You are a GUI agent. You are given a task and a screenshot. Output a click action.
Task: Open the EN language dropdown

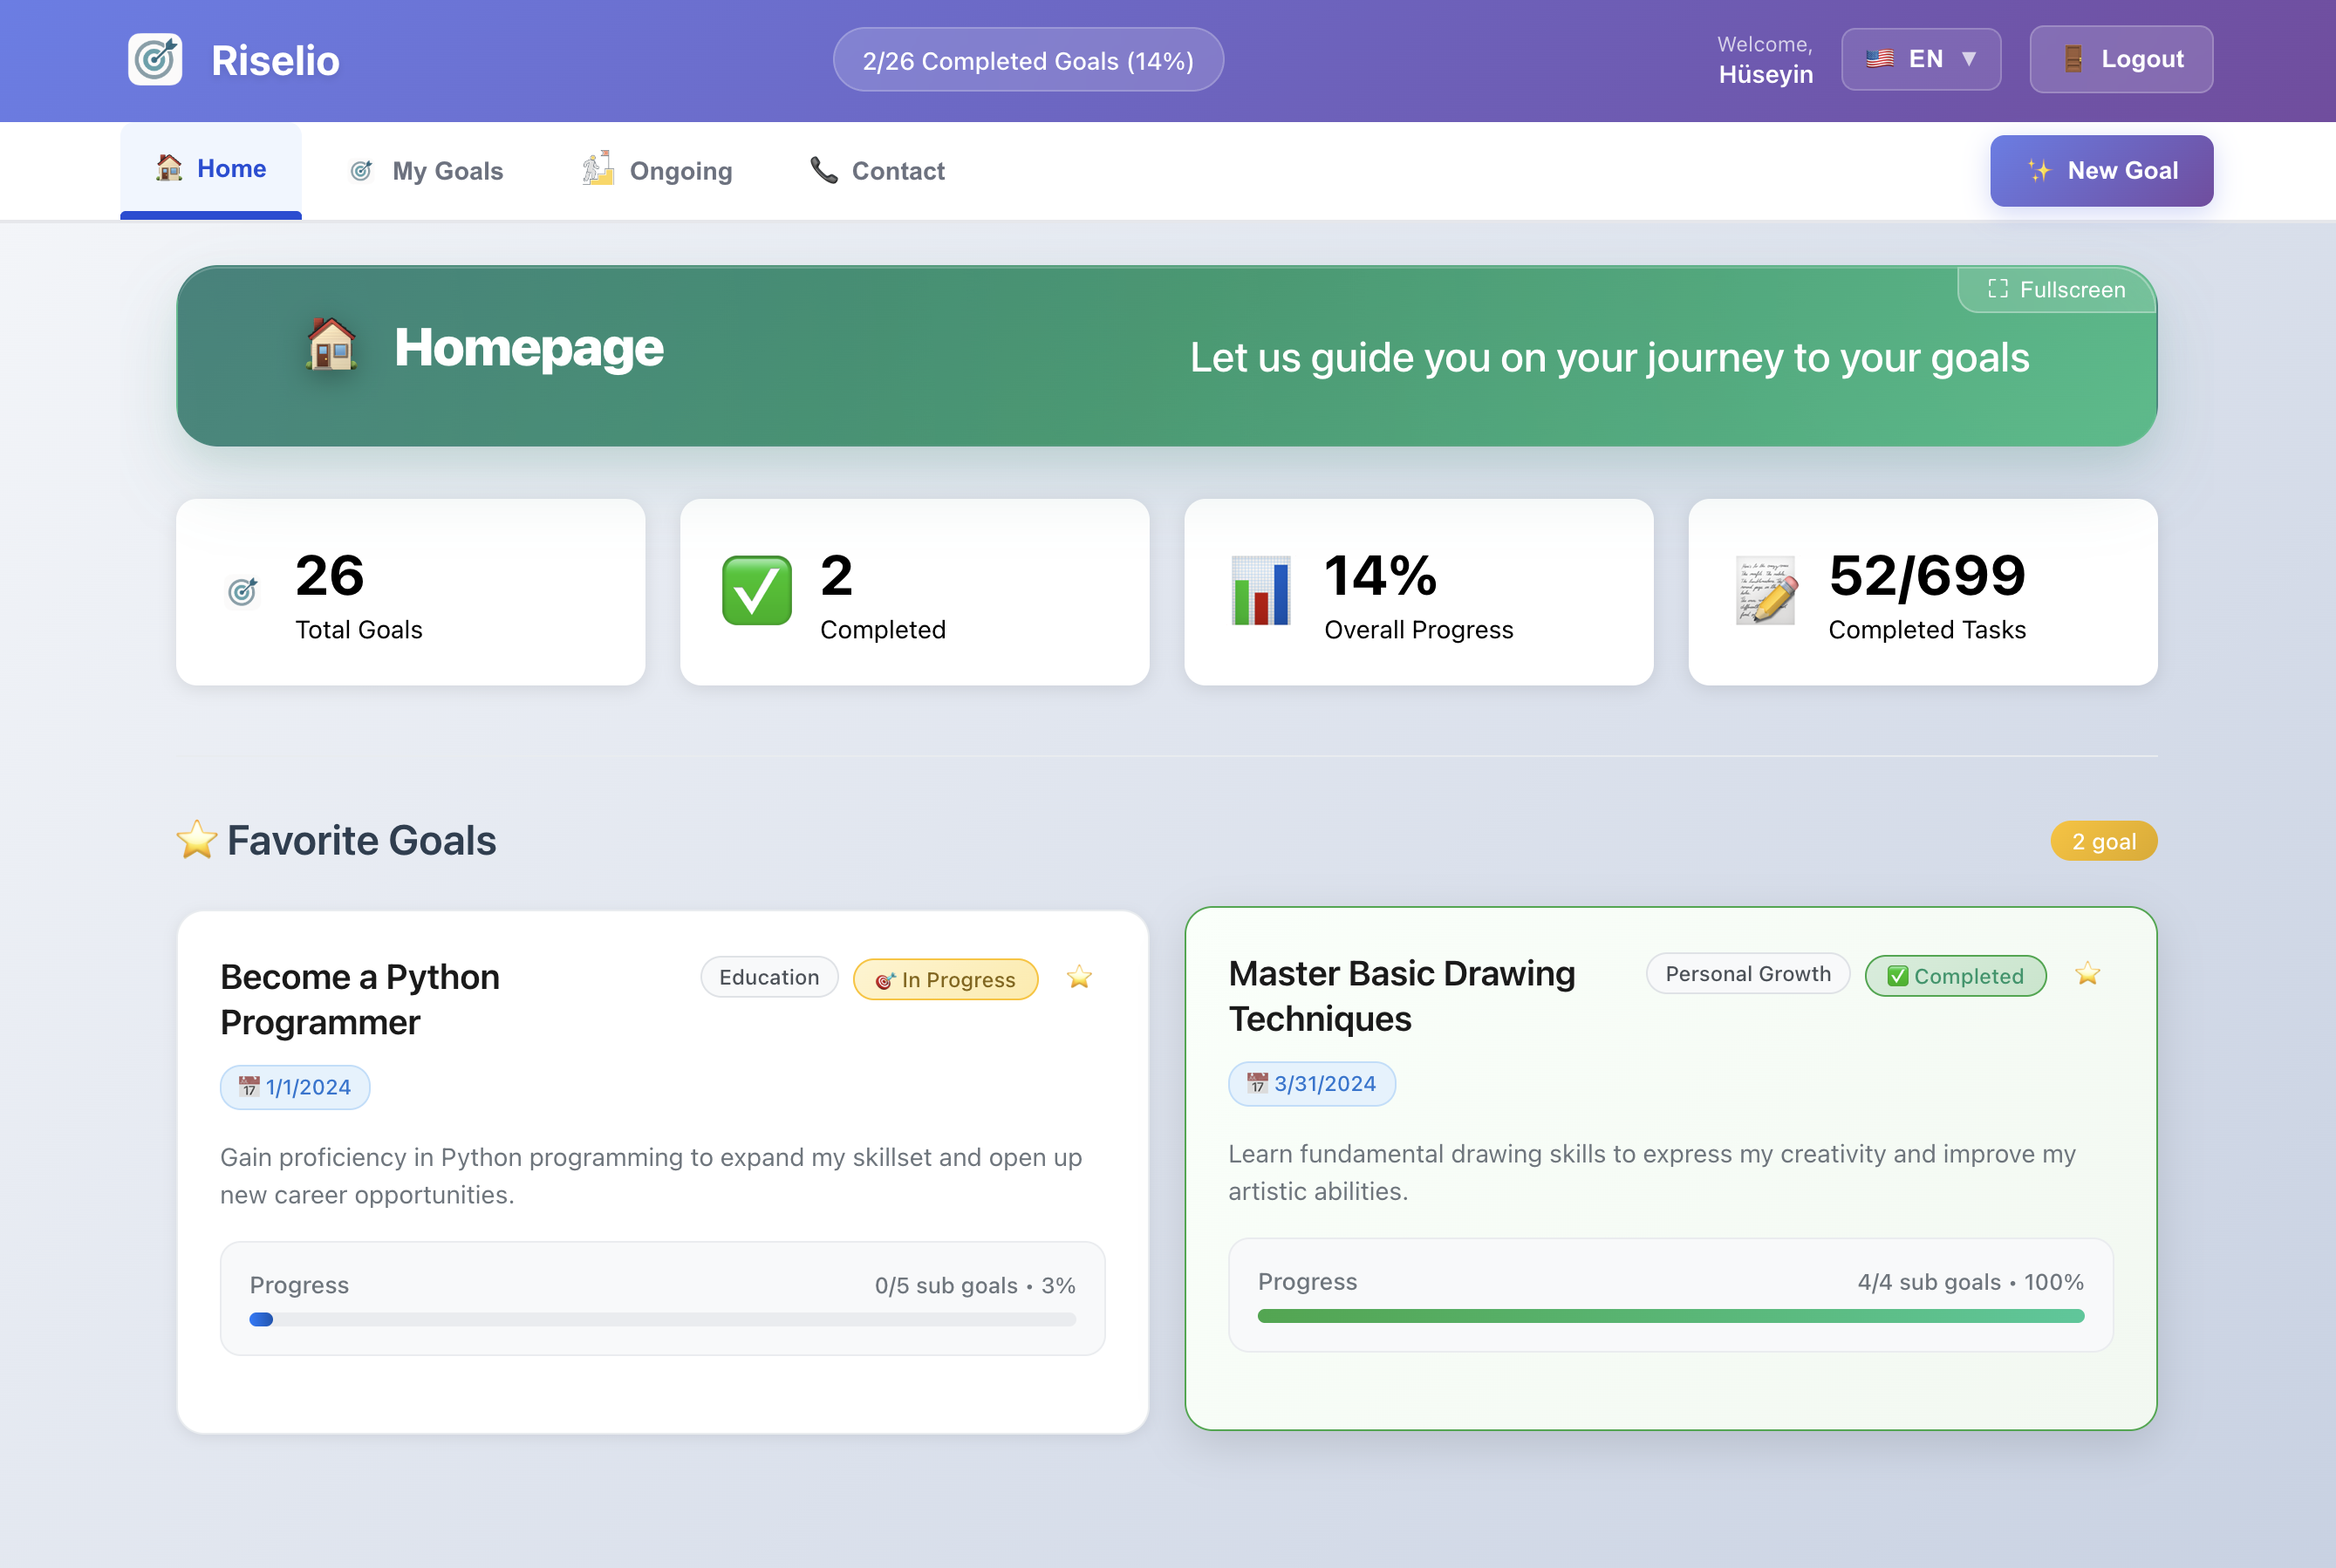(x=1921, y=58)
